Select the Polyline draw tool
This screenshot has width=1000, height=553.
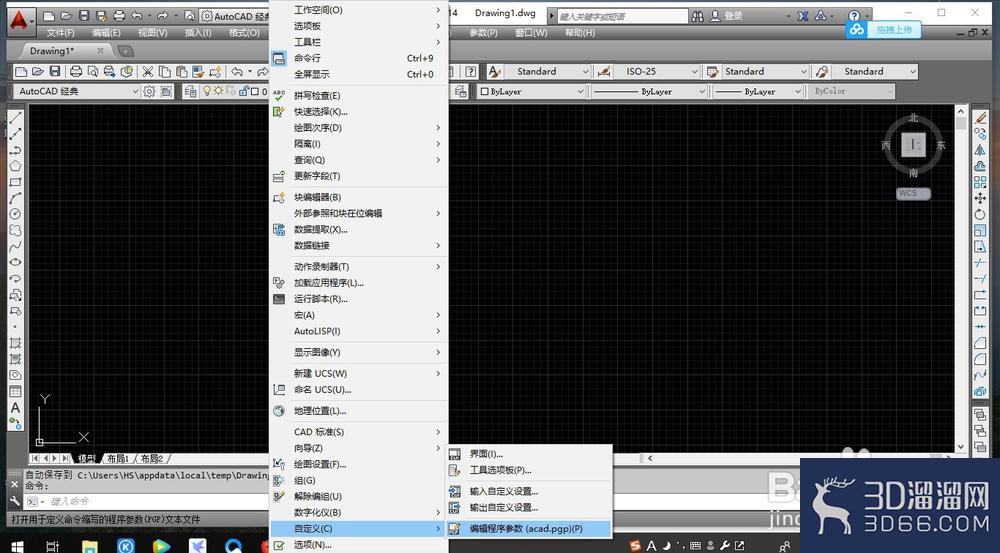coord(15,149)
